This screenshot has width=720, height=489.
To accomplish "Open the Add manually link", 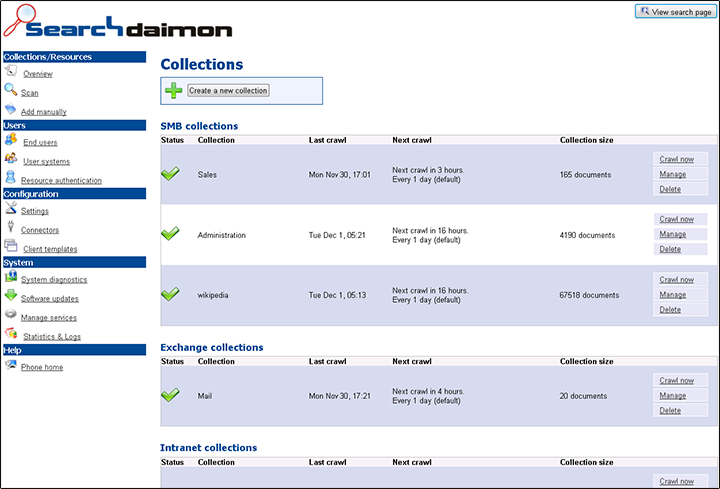I will tap(44, 112).
